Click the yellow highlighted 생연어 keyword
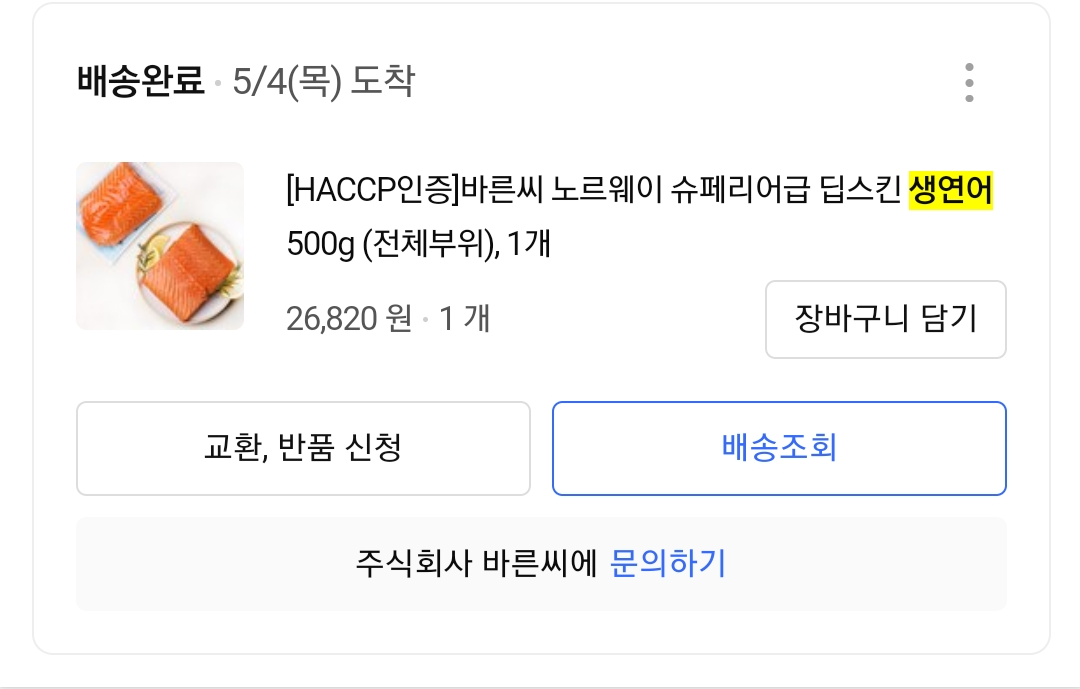The height and width of the screenshot is (689, 1080). (950, 189)
